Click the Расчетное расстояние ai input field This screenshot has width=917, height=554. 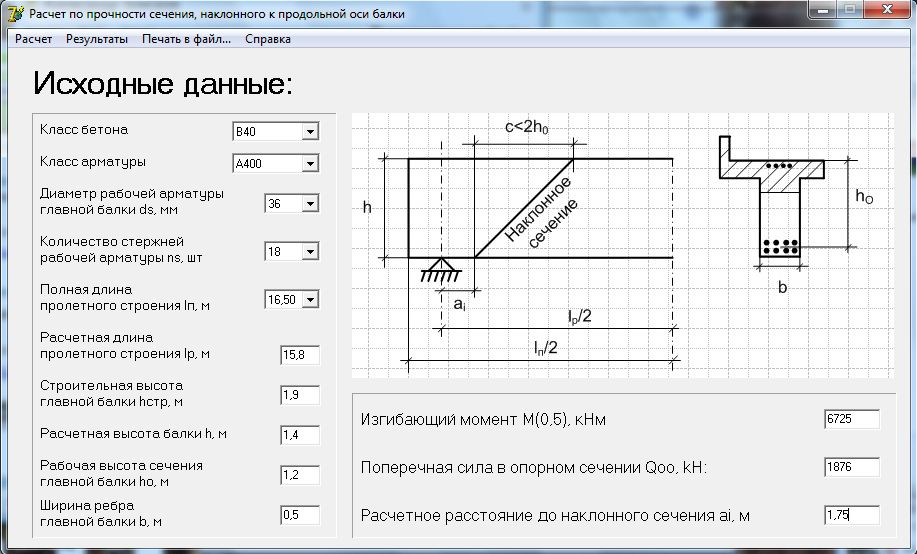pos(851,515)
